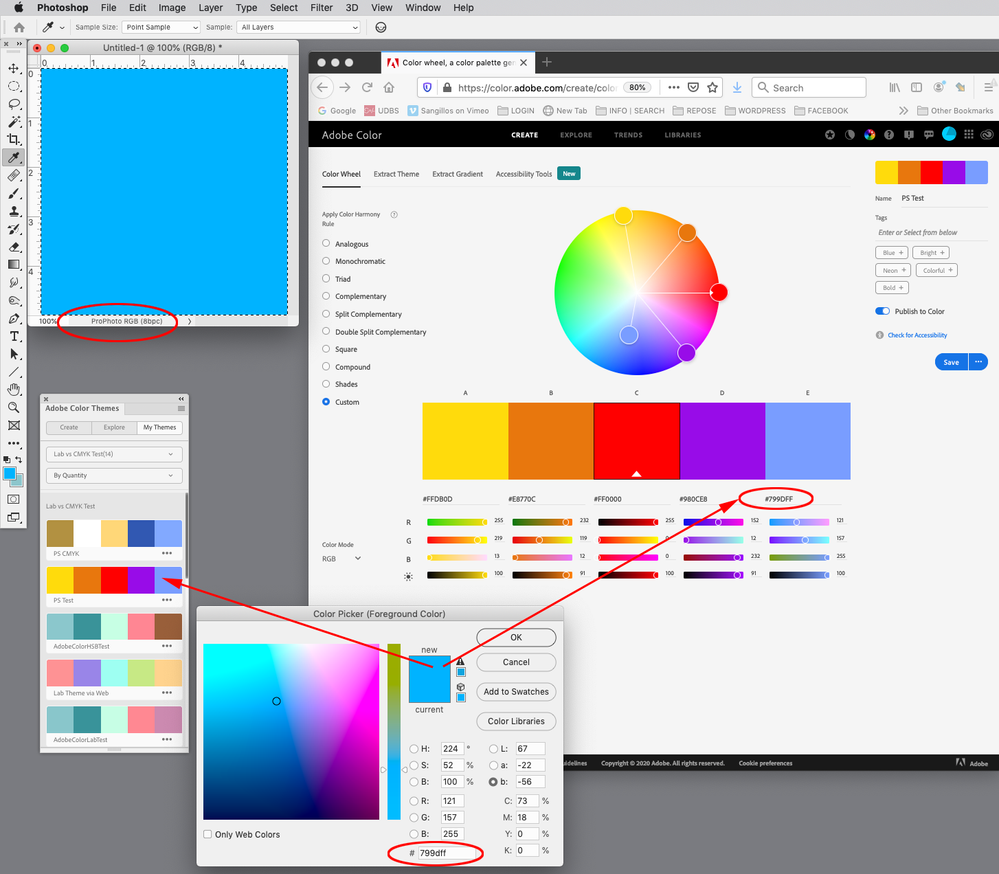Open Color Libraries button
Image resolution: width=999 pixels, height=874 pixels.
pos(516,721)
